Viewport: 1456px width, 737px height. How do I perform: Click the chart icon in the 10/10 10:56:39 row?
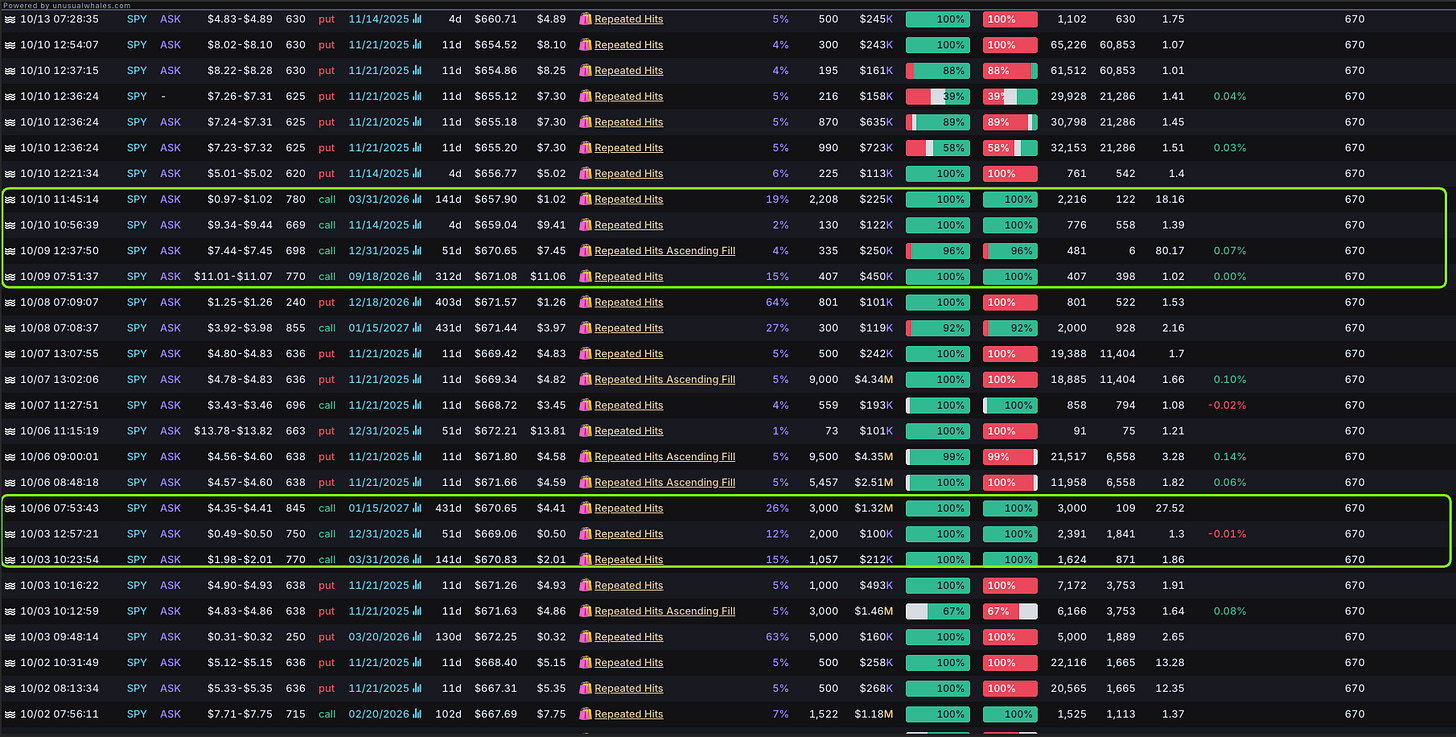417,225
